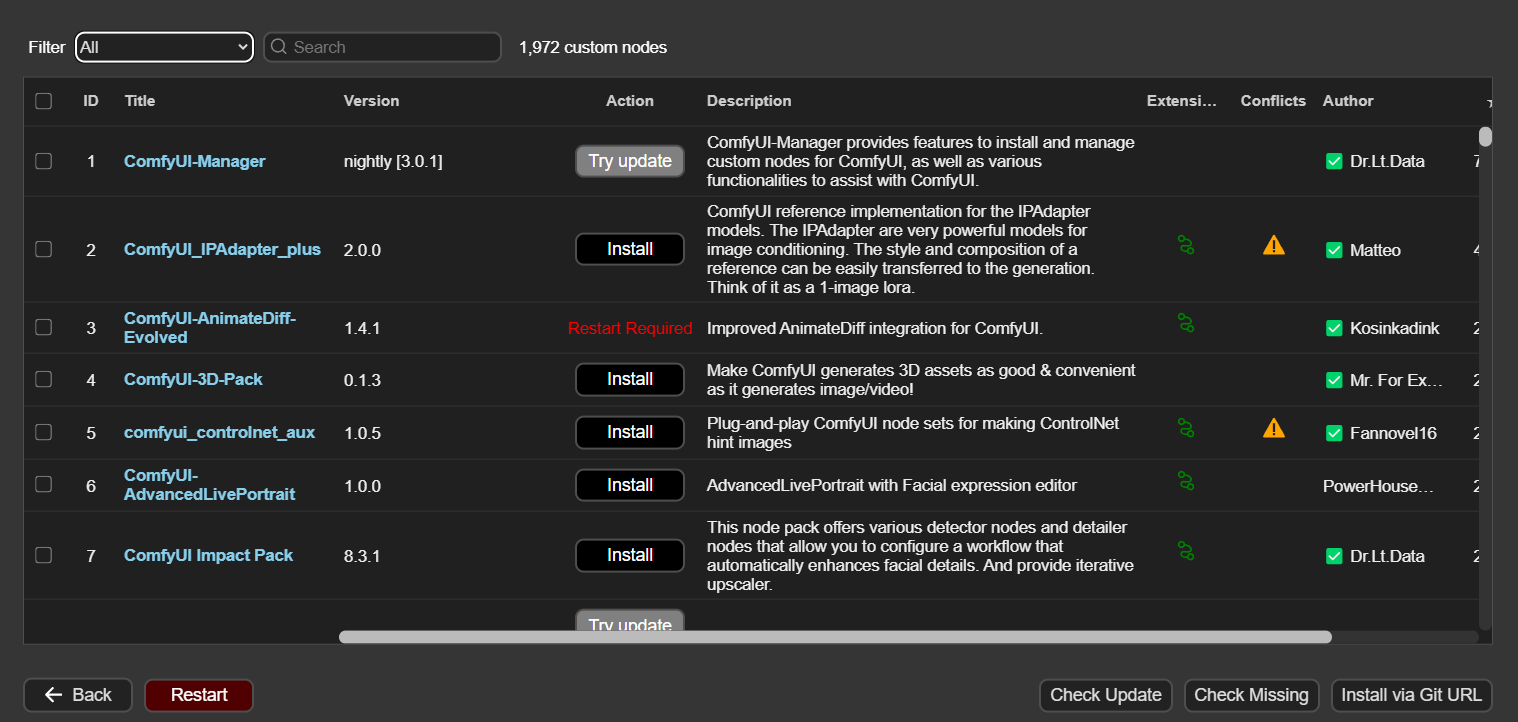
Task: Open extension link icon for ComfyUI-AnimateDiff-Evolved
Action: click(x=1186, y=323)
